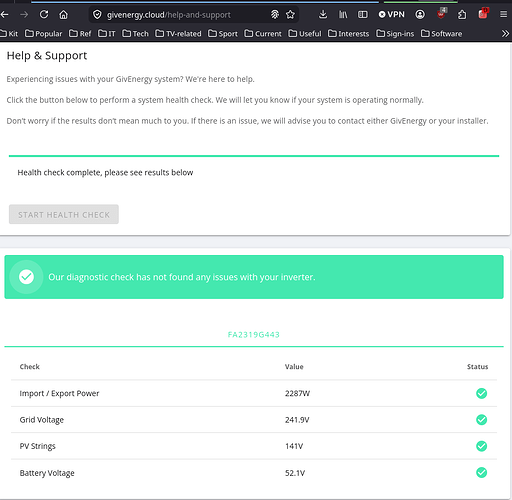Image resolution: width=512 pixels, height=500 pixels.
Task: Expand the bookmarks overflow chevron
Action: [505, 34]
